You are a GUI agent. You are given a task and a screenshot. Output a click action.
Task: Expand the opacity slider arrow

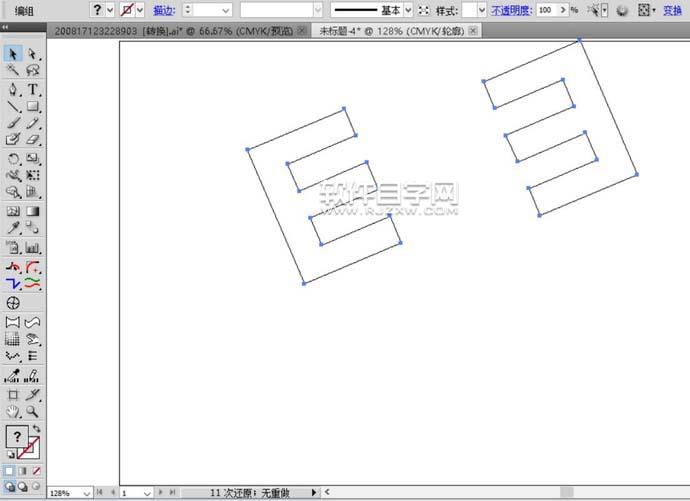pos(563,10)
